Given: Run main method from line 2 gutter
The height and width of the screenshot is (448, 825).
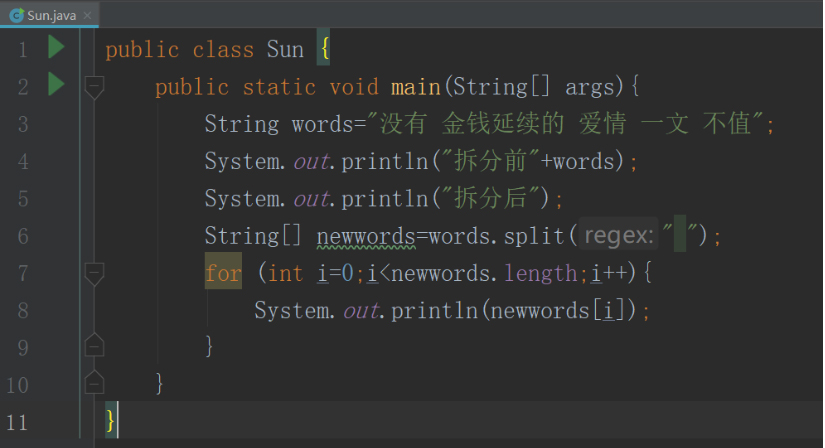Looking at the screenshot, I should tap(56, 84).
